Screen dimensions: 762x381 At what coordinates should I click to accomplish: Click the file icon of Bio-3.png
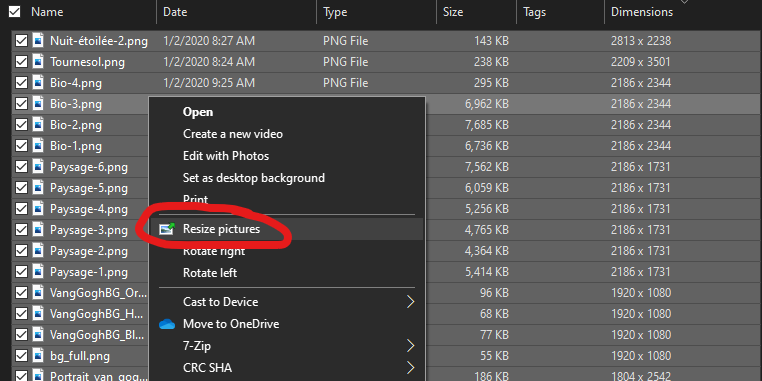pyautogui.click(x=38, y=104)
